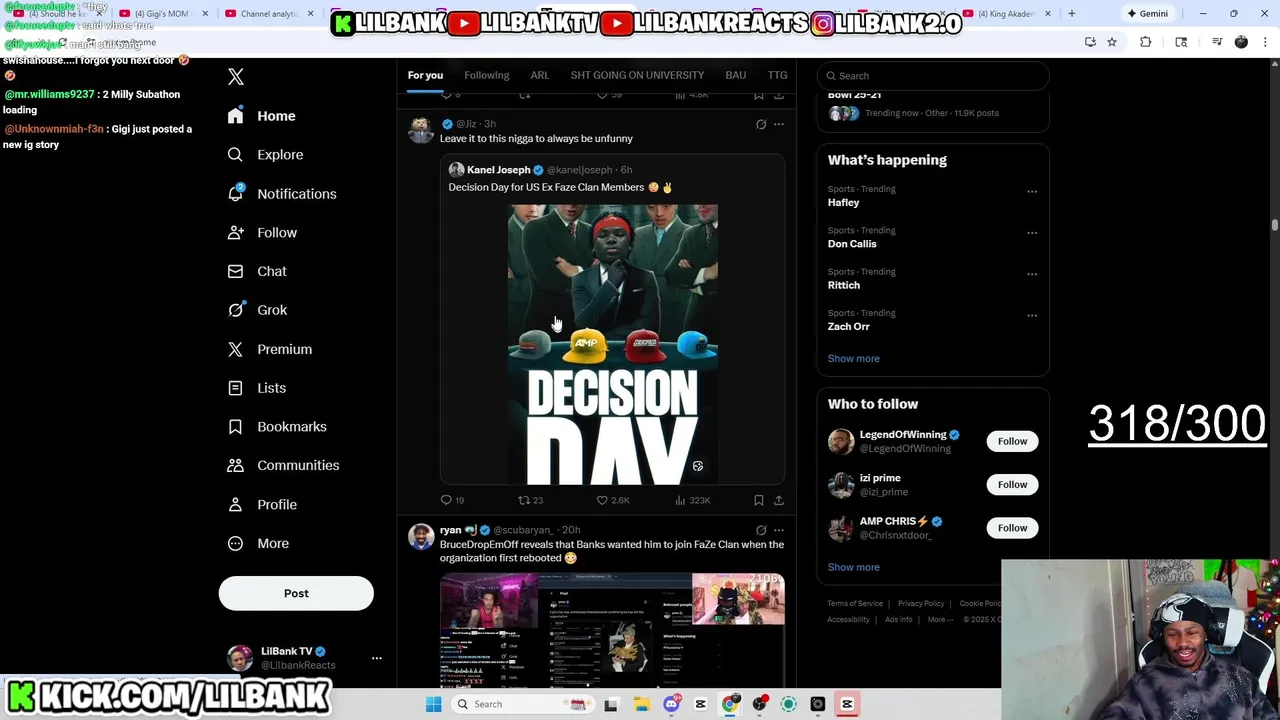Click the X logo in the sidebar
Screen dimensions: 1280x720
tap(236, 77)
